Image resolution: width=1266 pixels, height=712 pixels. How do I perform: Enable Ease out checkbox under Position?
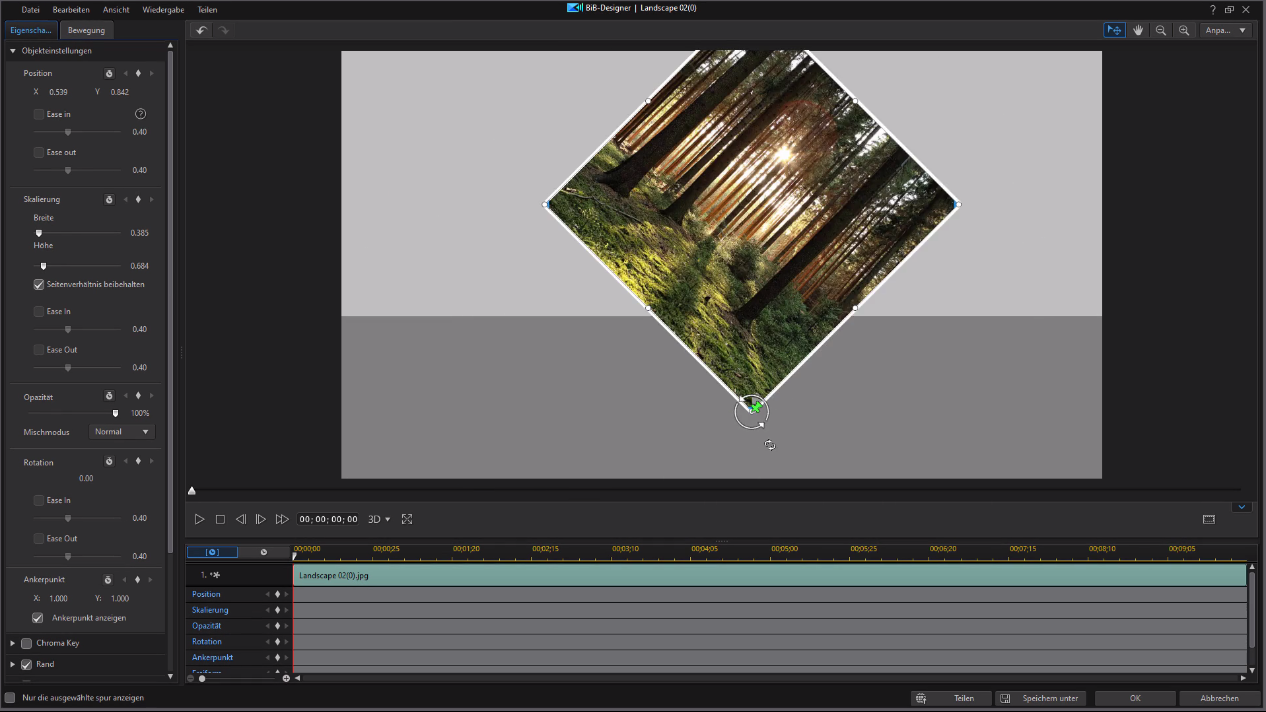point(39,152)
